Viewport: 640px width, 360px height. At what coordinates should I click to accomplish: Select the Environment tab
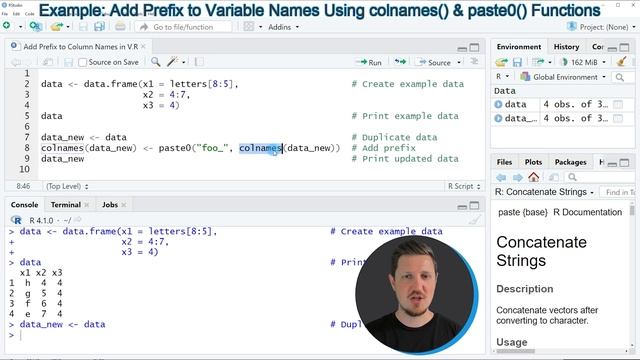pos(519,47)
